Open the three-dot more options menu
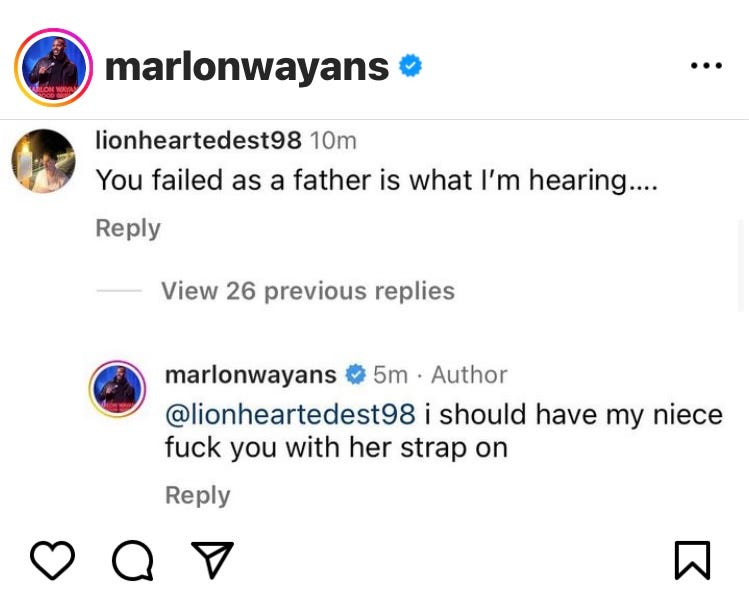 pos(706,65)
